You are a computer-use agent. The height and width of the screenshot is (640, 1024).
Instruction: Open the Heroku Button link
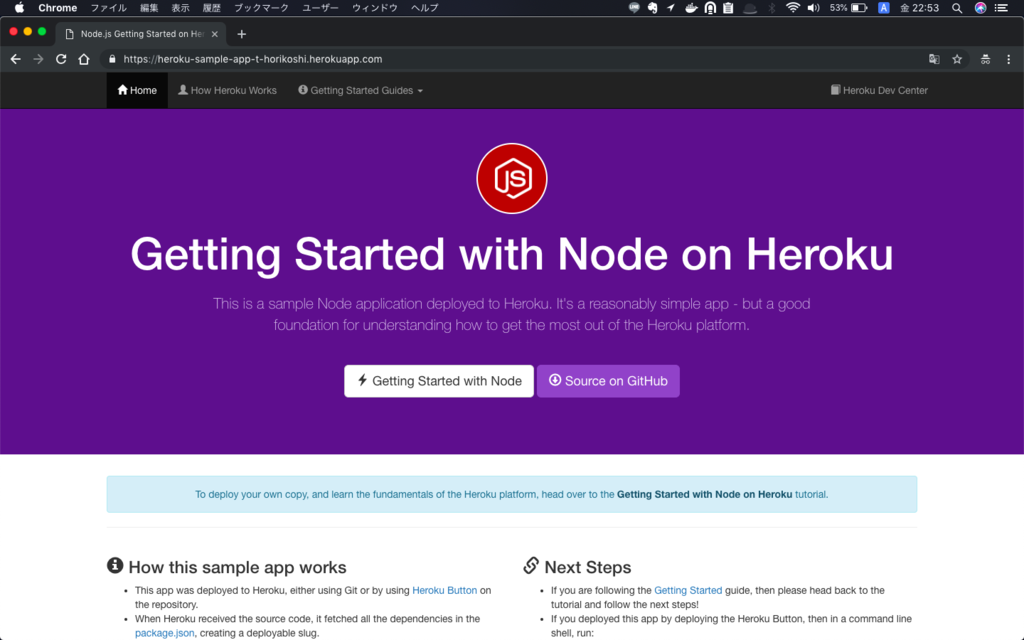click(x=444, y=590)
